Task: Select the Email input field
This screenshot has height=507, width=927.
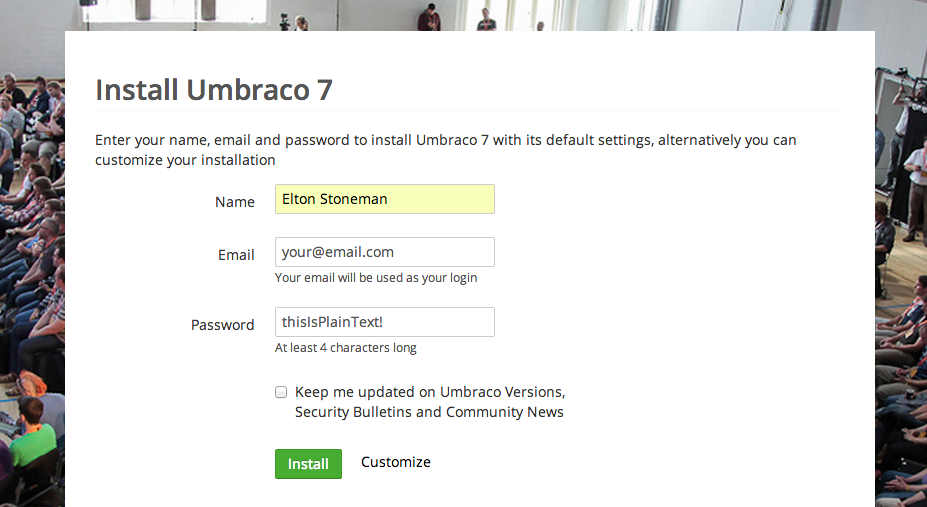Action: 384,252
